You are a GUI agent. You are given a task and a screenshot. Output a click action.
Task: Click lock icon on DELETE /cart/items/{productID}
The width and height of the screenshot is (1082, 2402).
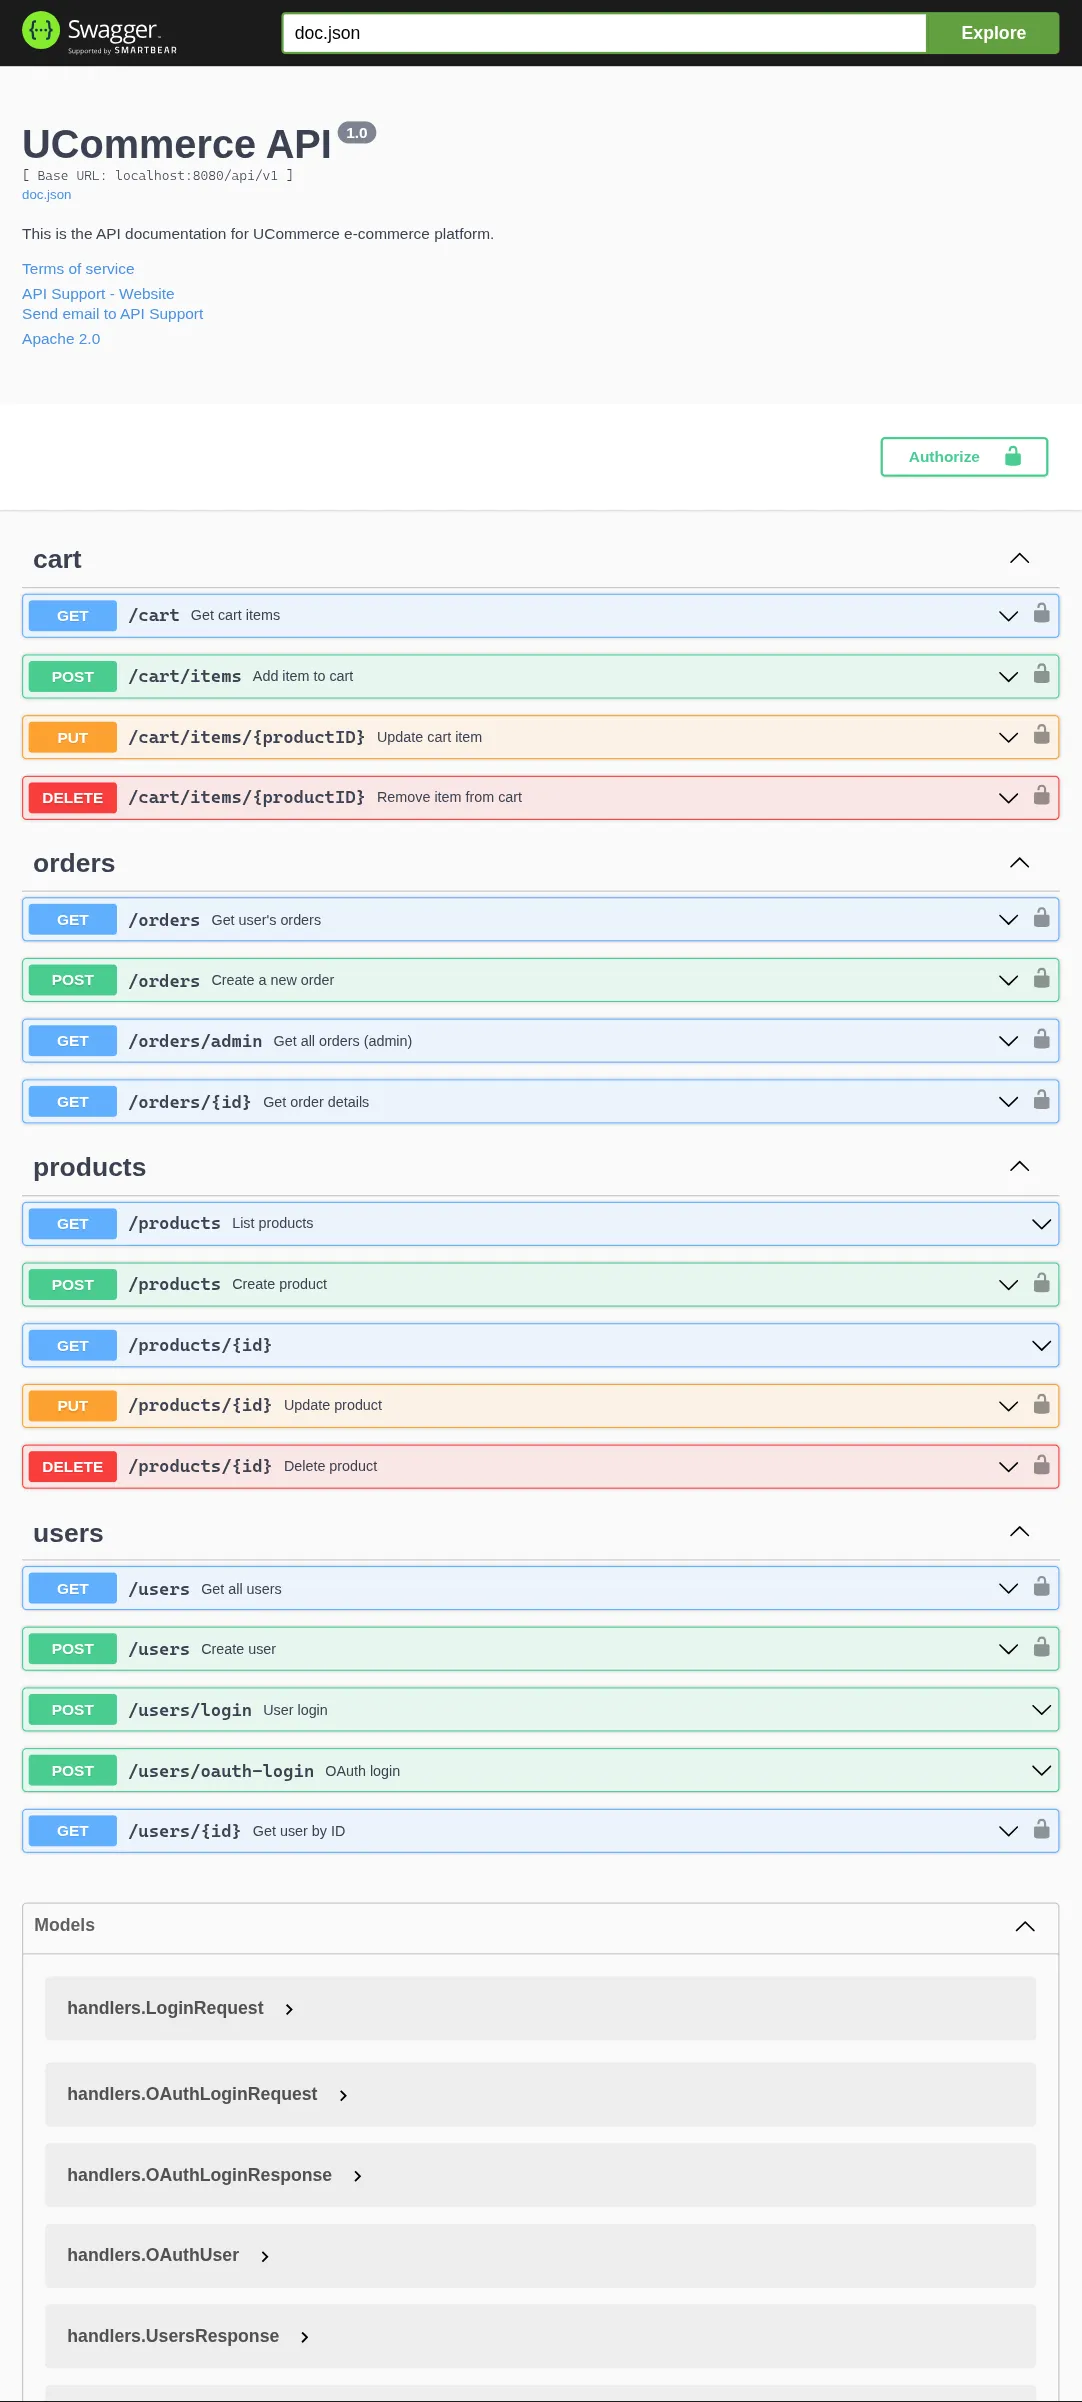[x=1041, y=796]
